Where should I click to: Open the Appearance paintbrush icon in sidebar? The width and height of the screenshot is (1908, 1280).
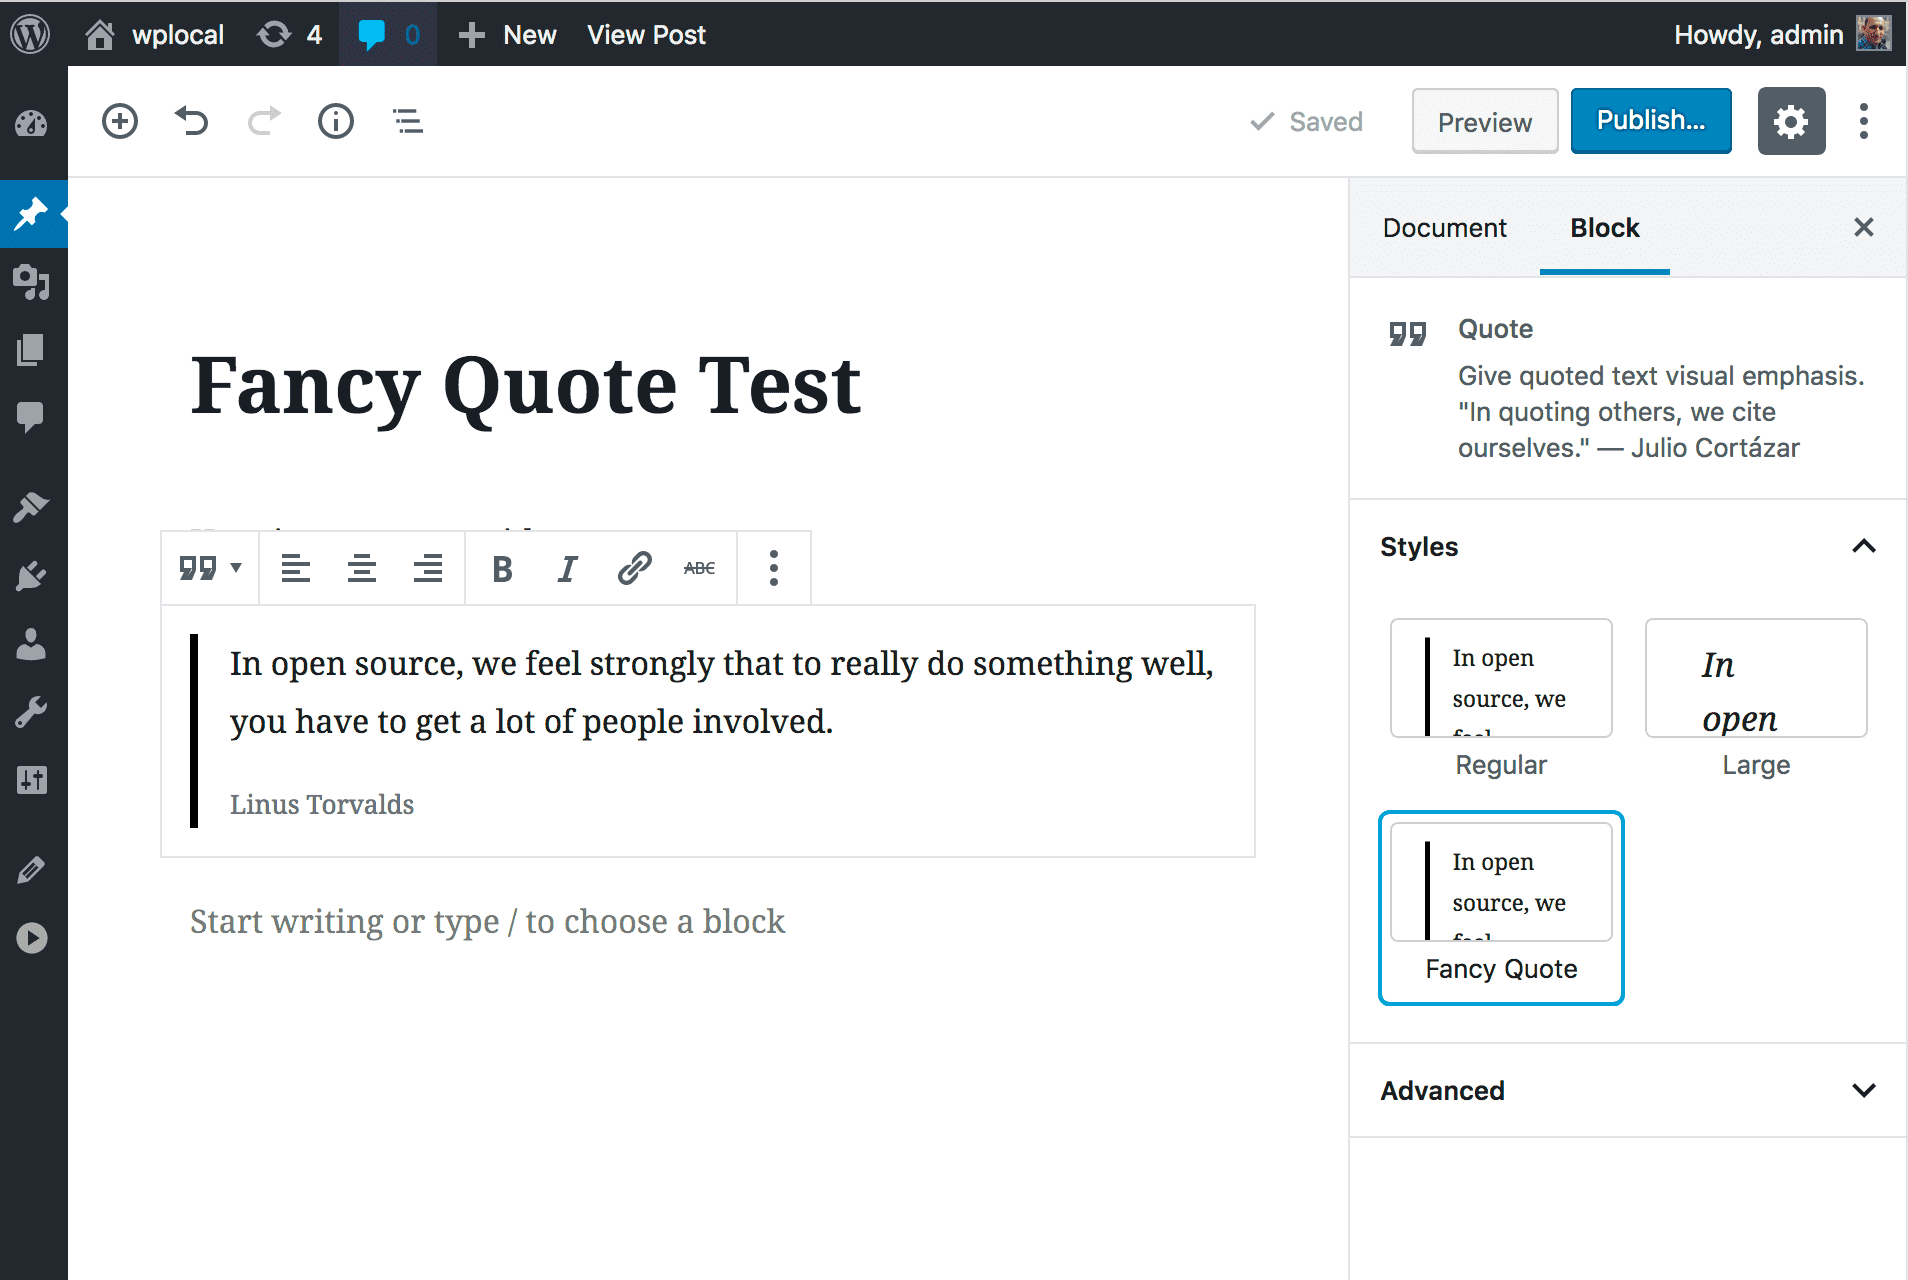point(33,507)
